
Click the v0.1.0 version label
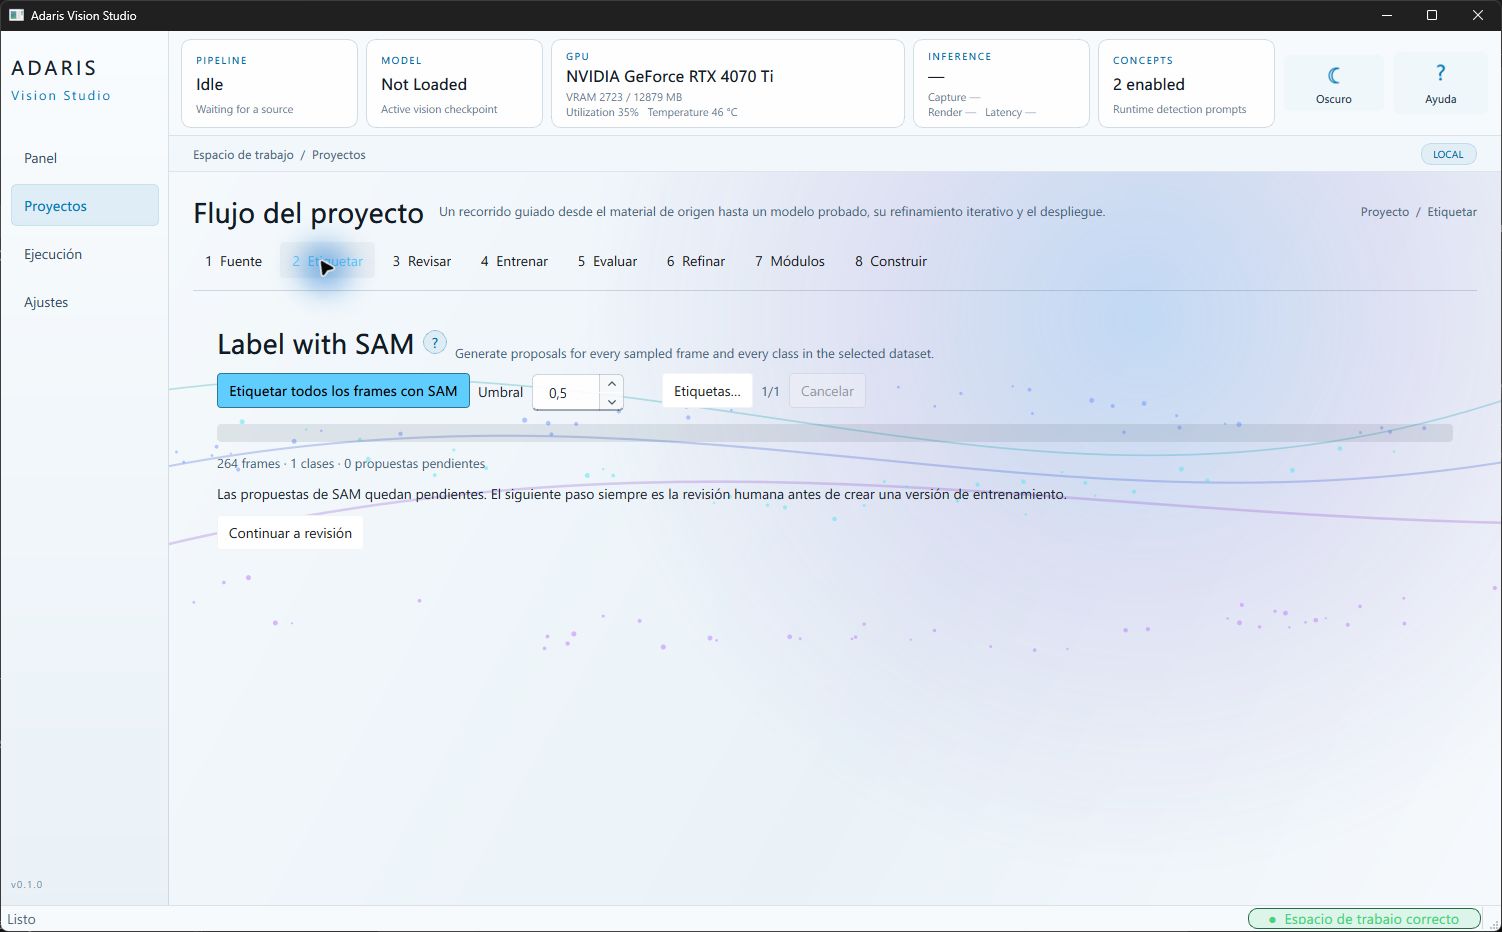[27, 884]
